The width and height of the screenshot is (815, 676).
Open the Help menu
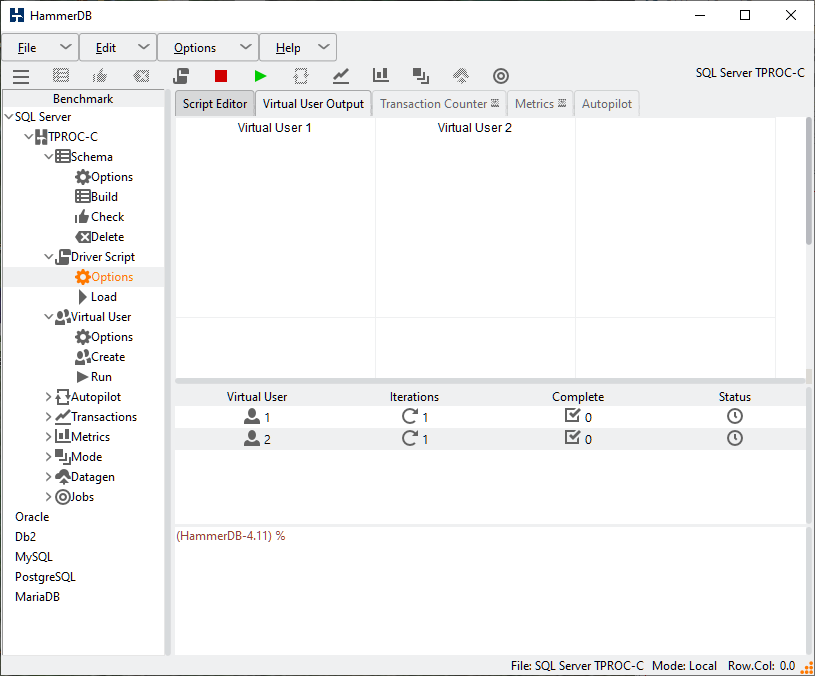point(298,48)
